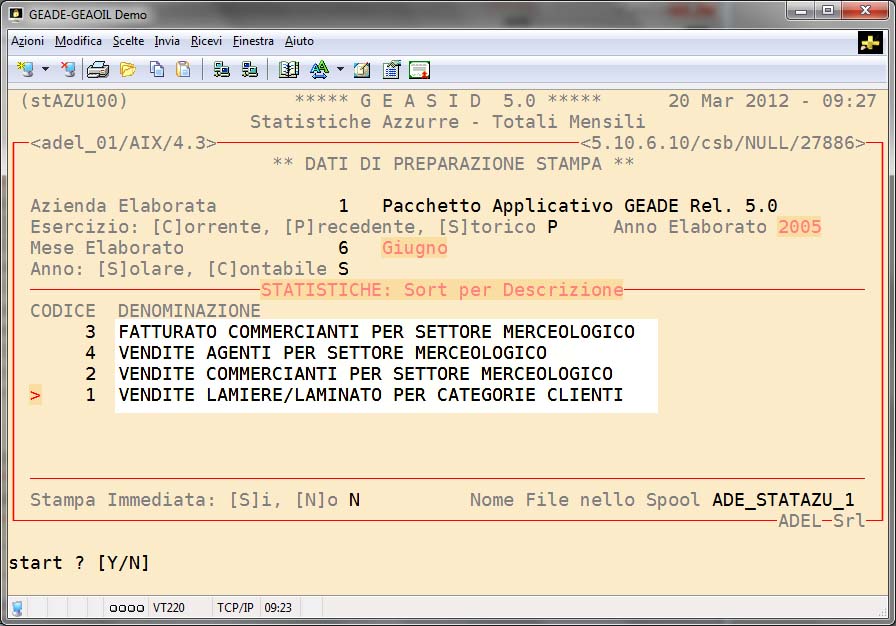Expand the new connection dropdown arrow
Image resolution: width=896 pixels, height=626 pixels.
(x=45, y=70)
